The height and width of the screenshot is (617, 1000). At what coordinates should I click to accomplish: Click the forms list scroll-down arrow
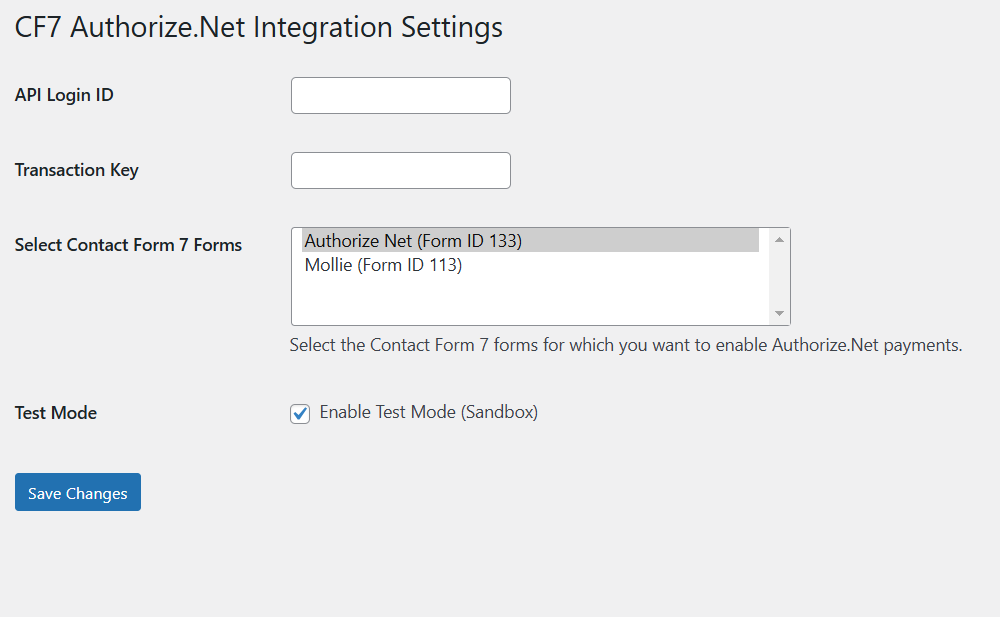pyautogui.click(x=779, y=313)
